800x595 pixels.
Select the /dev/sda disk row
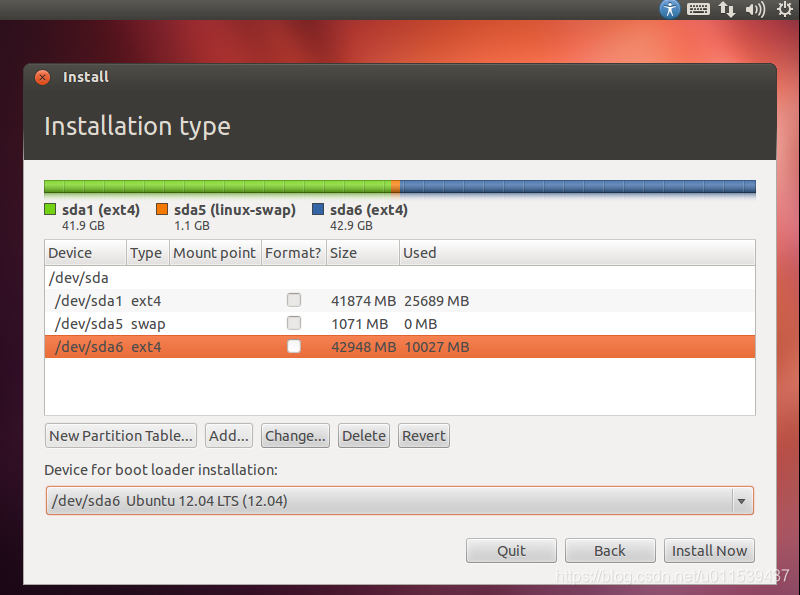(399, 278)
